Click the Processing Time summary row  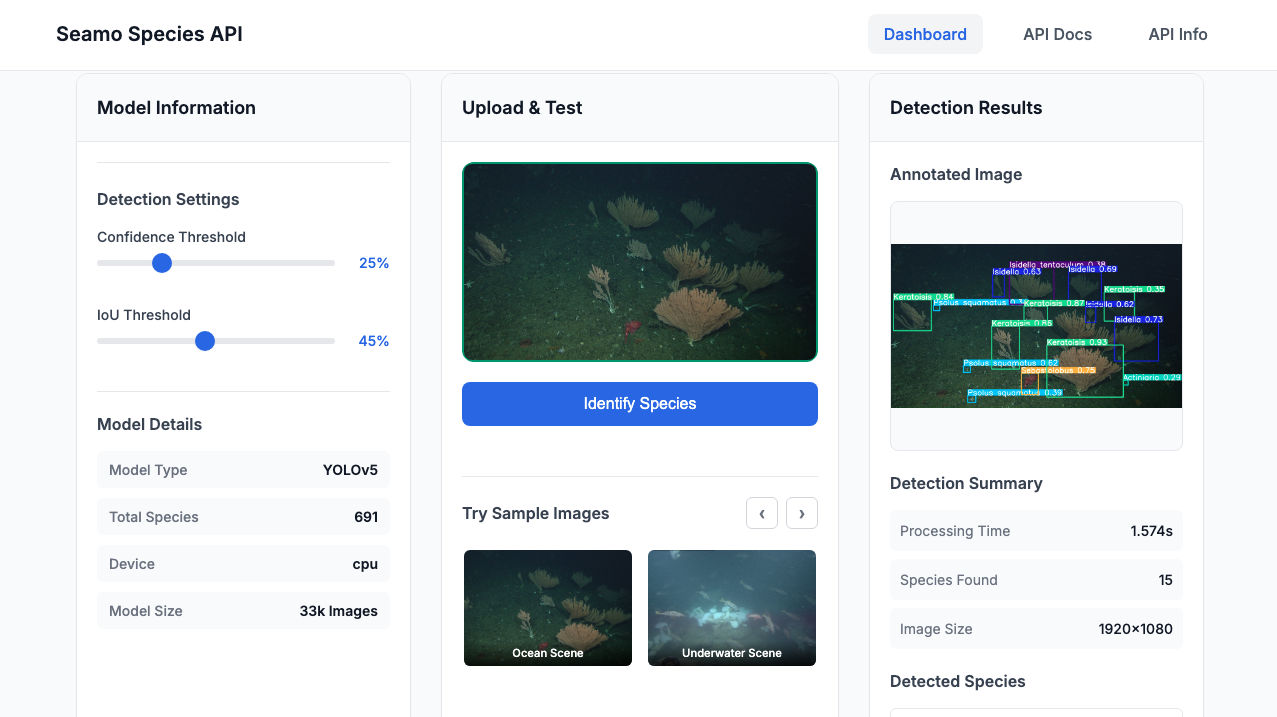click(1036, 531)
